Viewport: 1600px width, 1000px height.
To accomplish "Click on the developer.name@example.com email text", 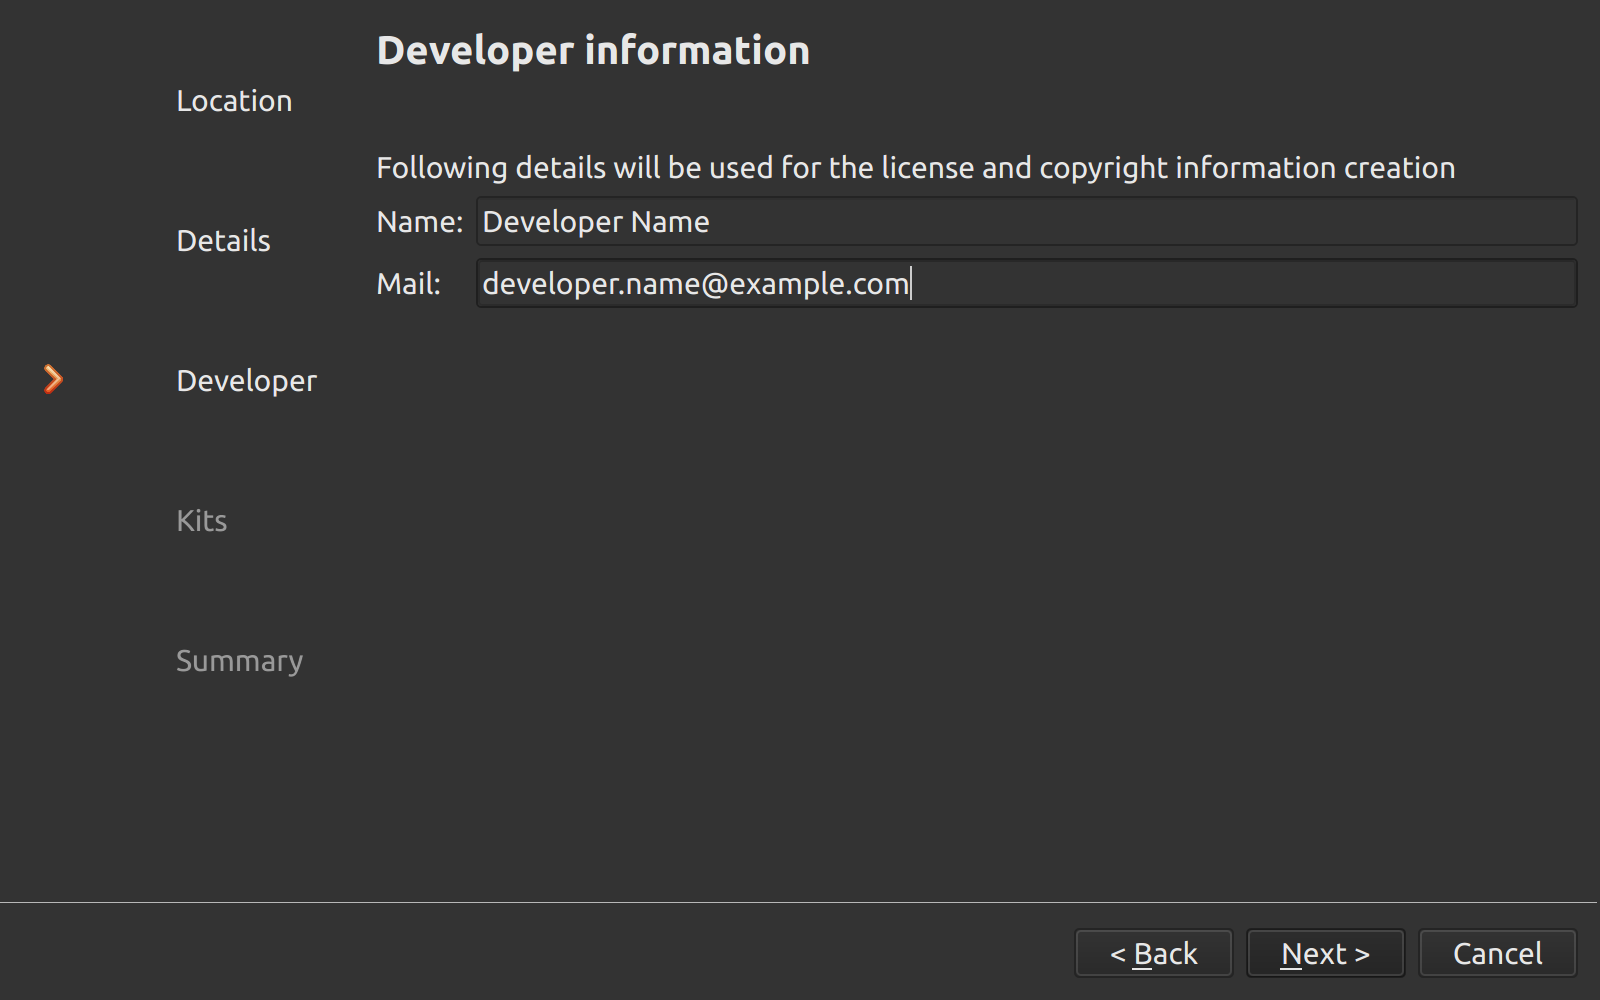I will click(x=695, y=284).
